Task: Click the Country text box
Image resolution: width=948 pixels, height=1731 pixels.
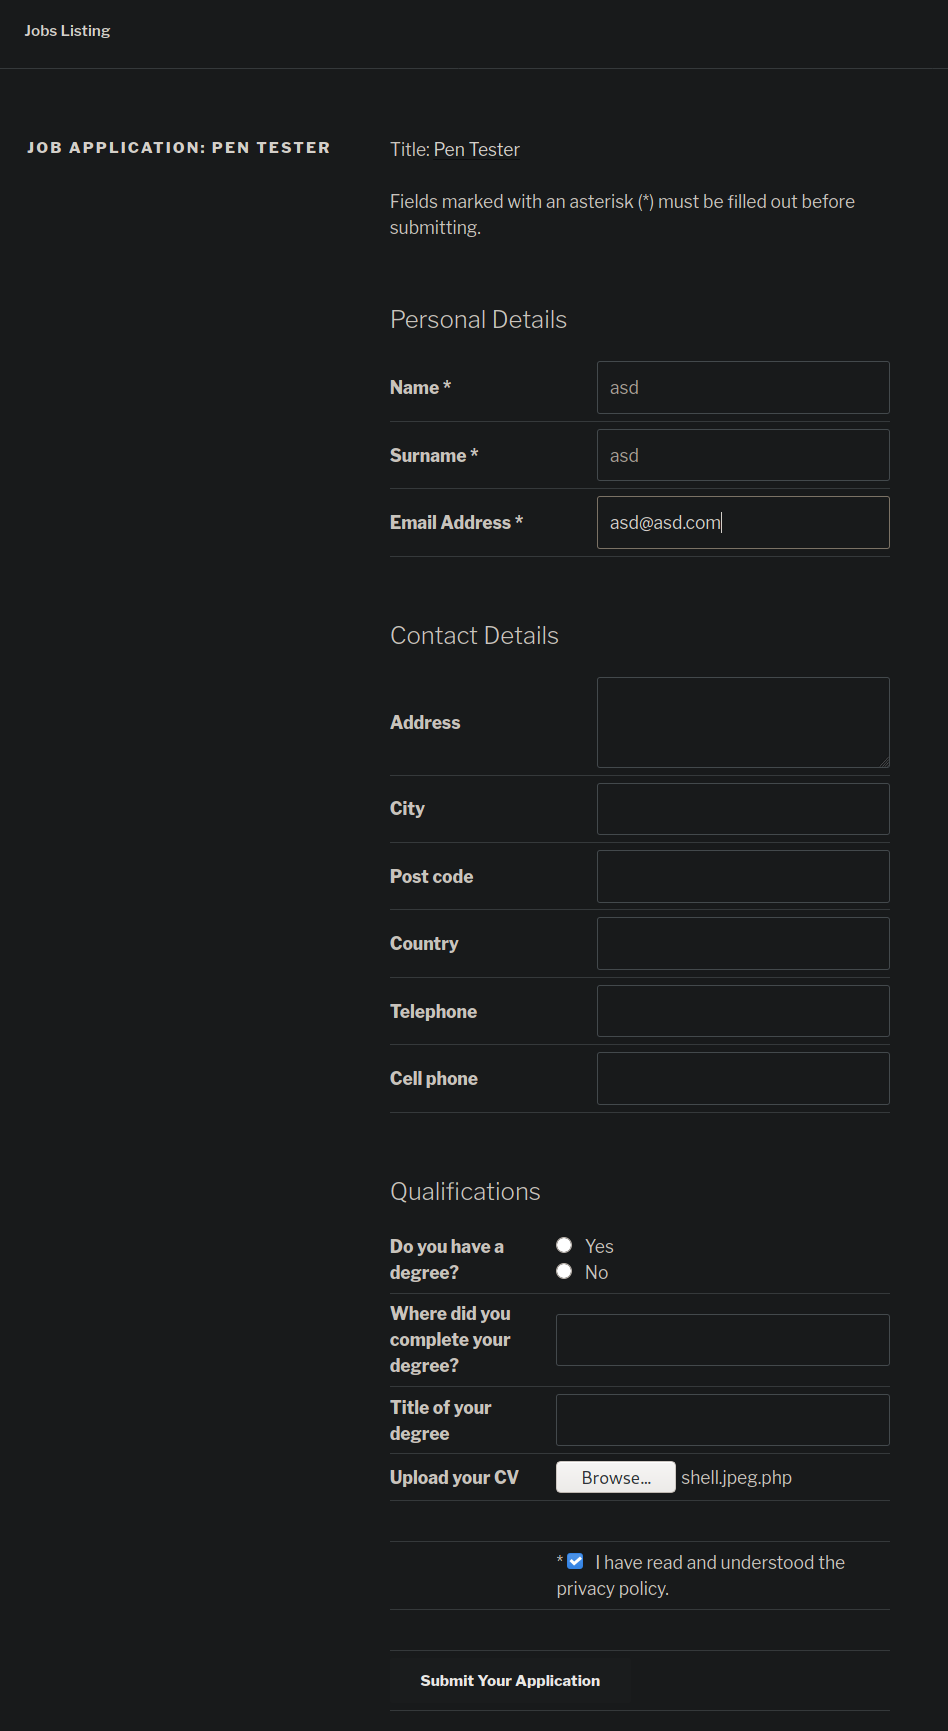Action: point(743,943)
